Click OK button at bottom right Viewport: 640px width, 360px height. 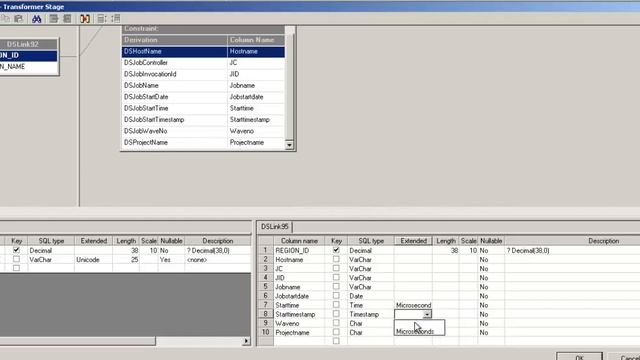579,357
